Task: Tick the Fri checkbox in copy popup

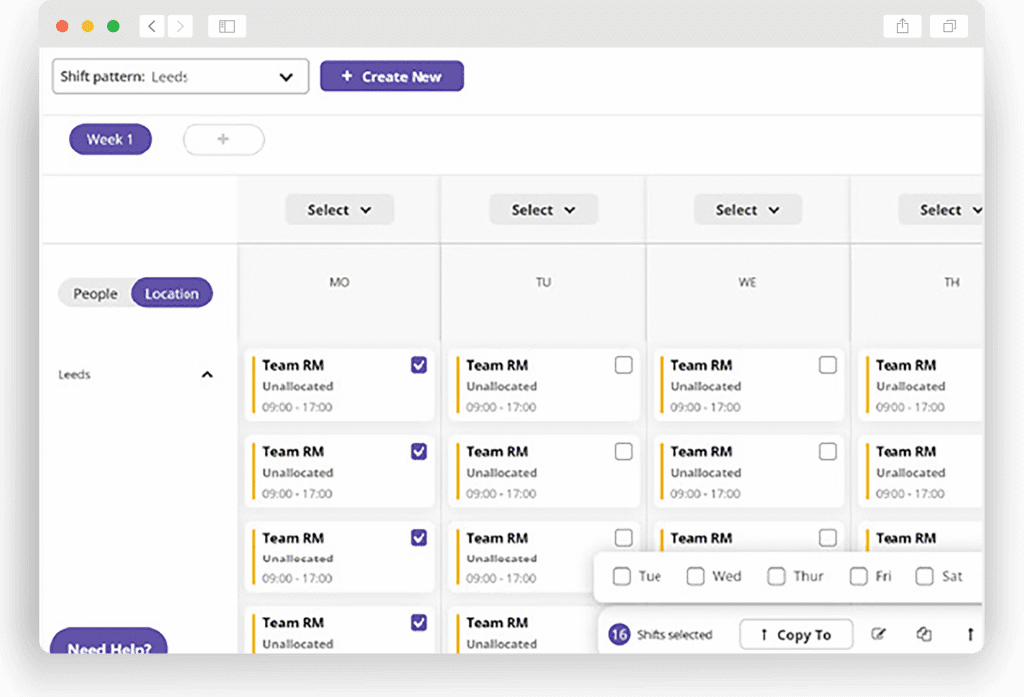Action: pos(858,576)
